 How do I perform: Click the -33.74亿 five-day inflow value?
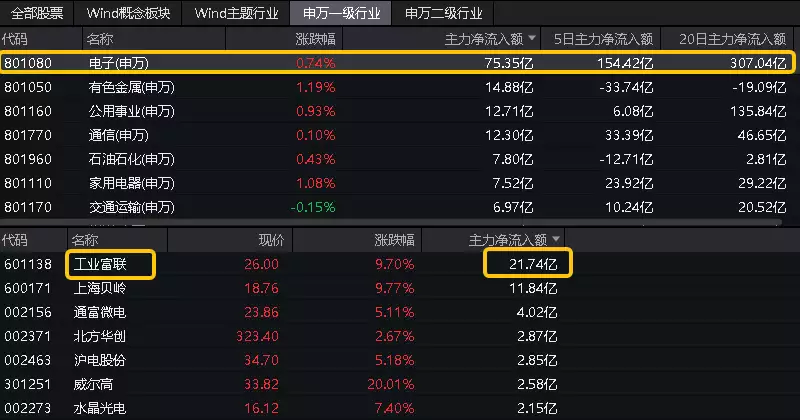point(627,87)
